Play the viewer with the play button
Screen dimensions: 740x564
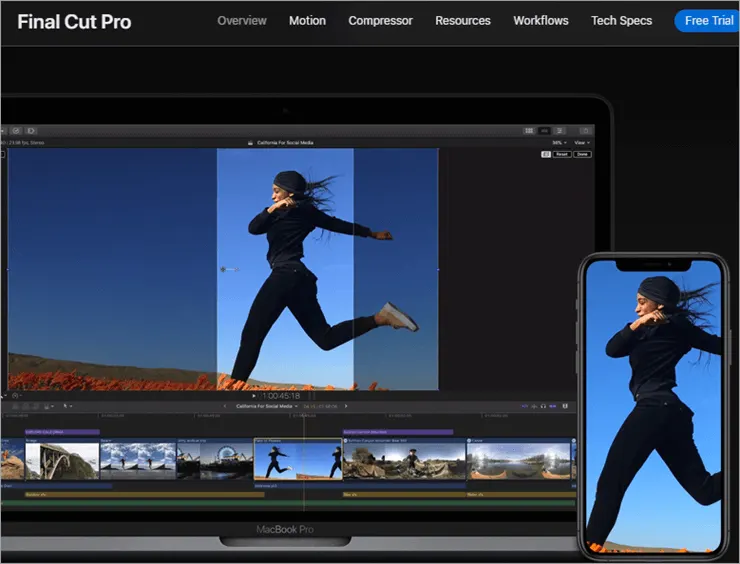(x=254, y=396)
